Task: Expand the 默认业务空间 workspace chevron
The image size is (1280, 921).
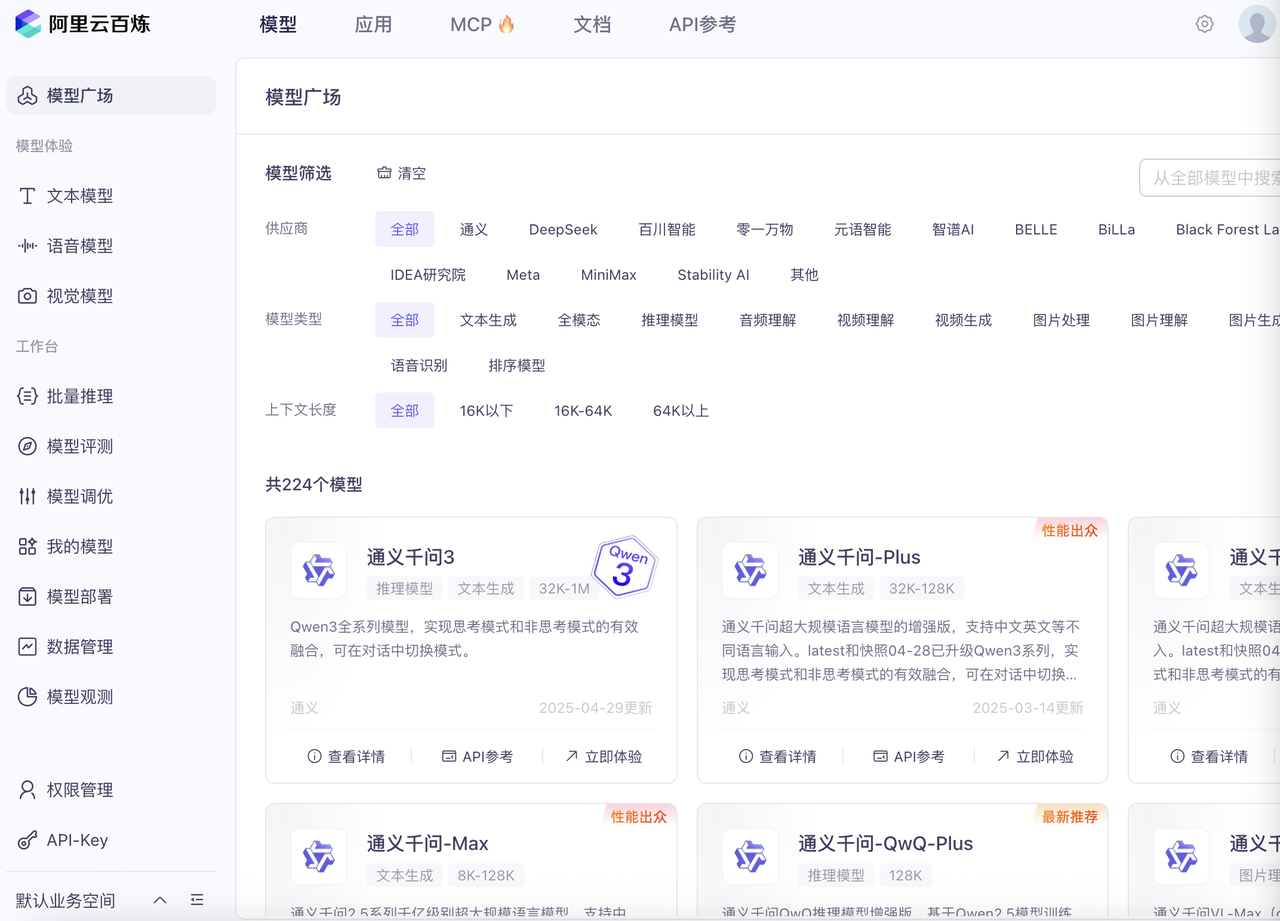Action: click(160, 900)
